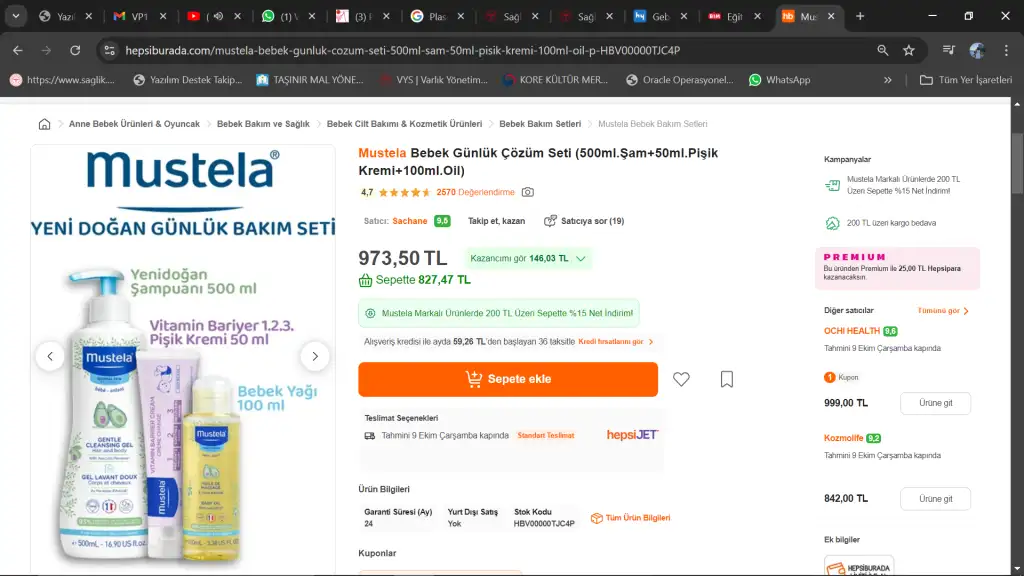Image resolution: width=1024 pixels, height=576 pixels.
Task: Open photo reviews camera icon
Action: tap(528, 192)
